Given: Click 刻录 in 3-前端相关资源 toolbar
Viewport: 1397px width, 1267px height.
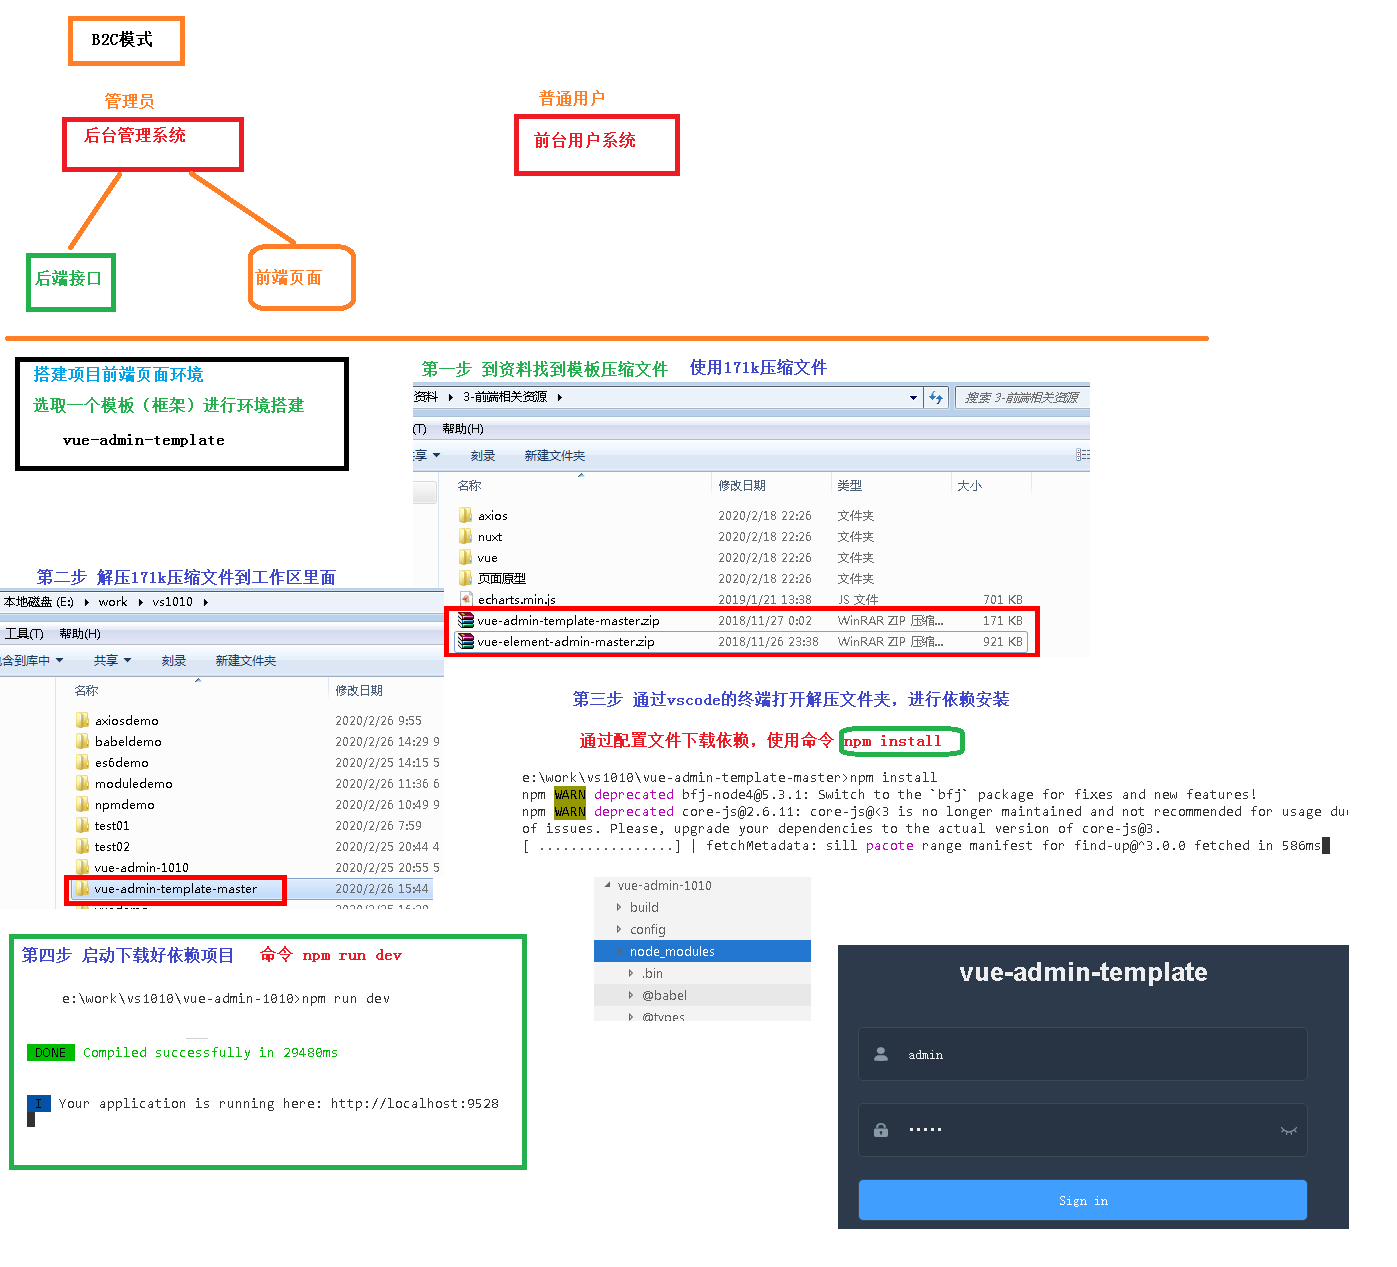Looking at the screenshot, I should coord(483,455).
